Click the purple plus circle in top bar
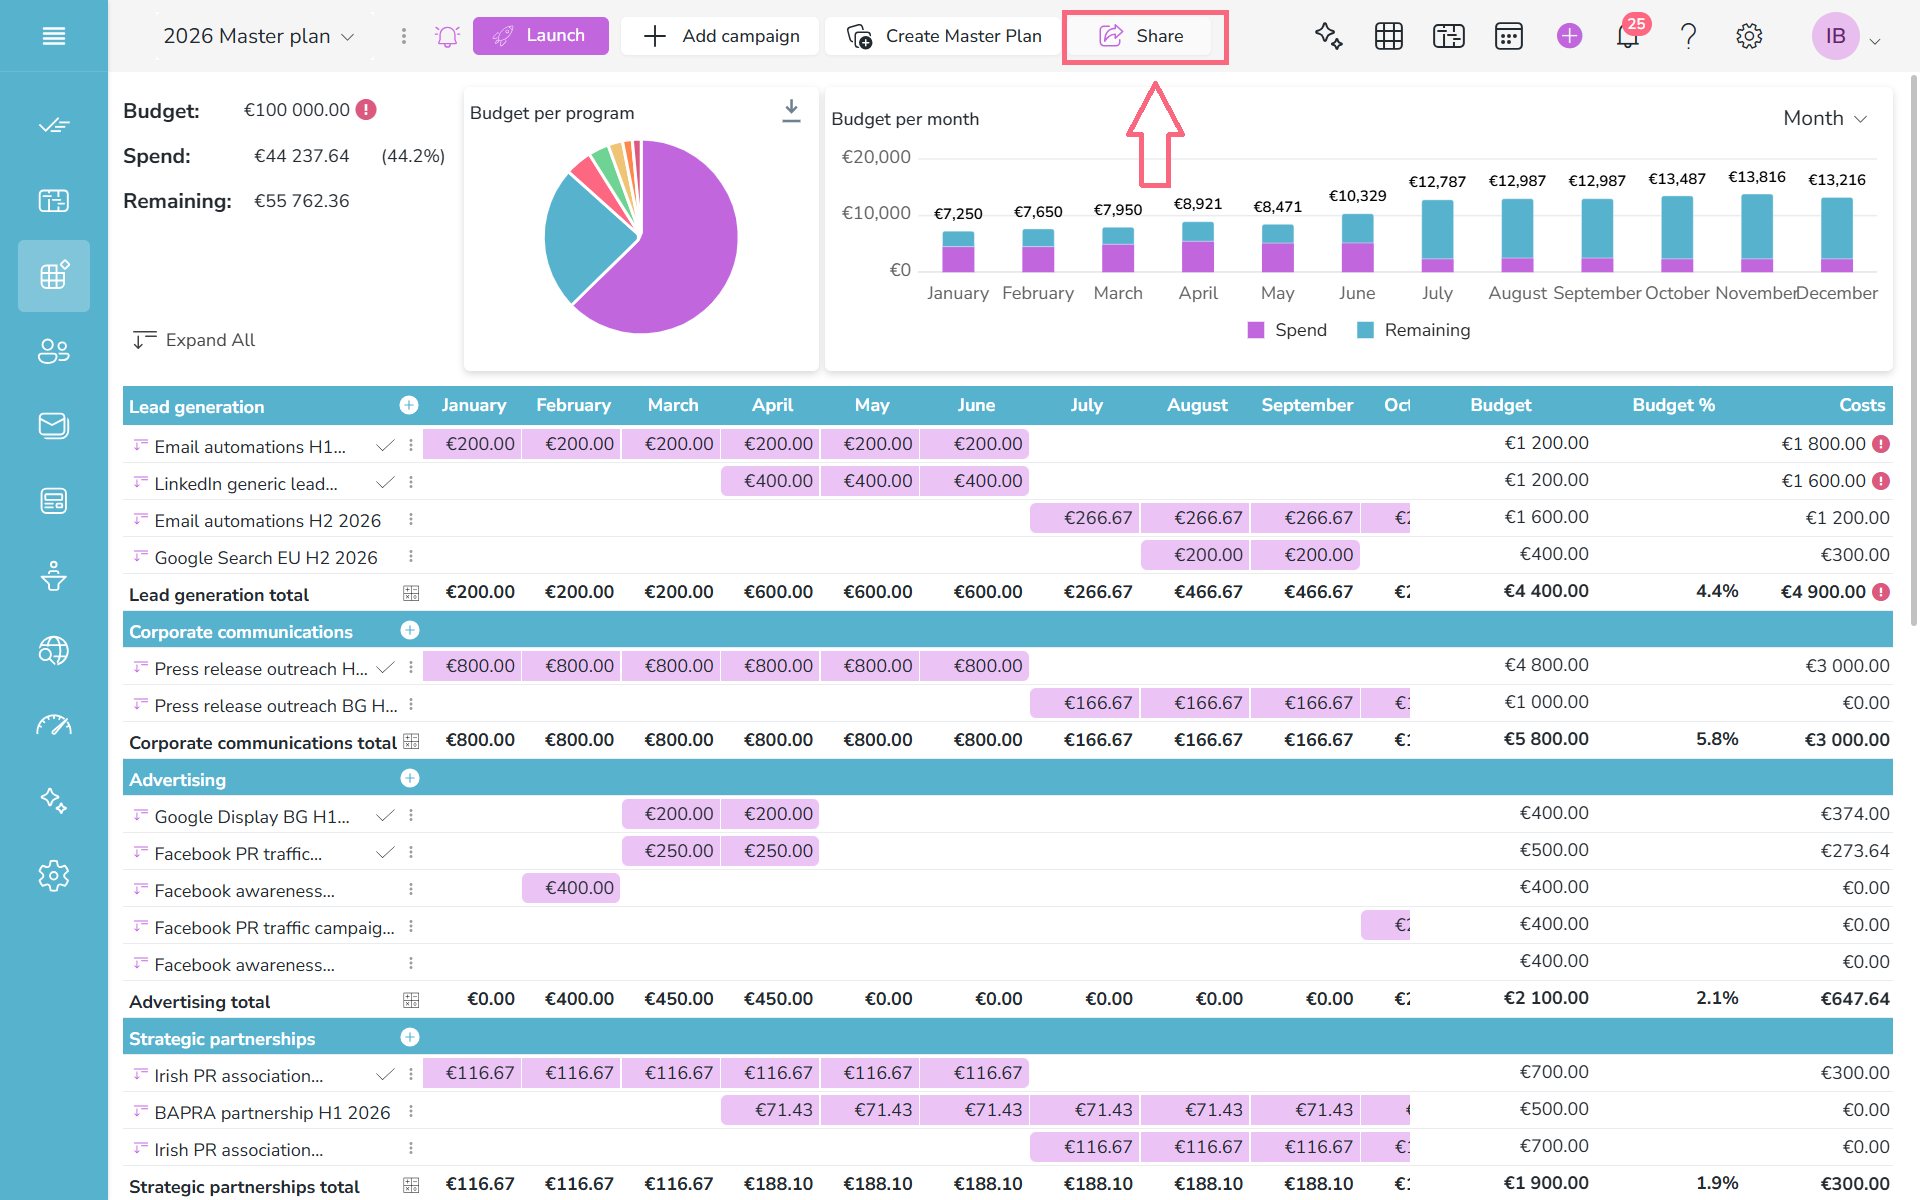1920x1200 pixels. tap(1569, 36)
